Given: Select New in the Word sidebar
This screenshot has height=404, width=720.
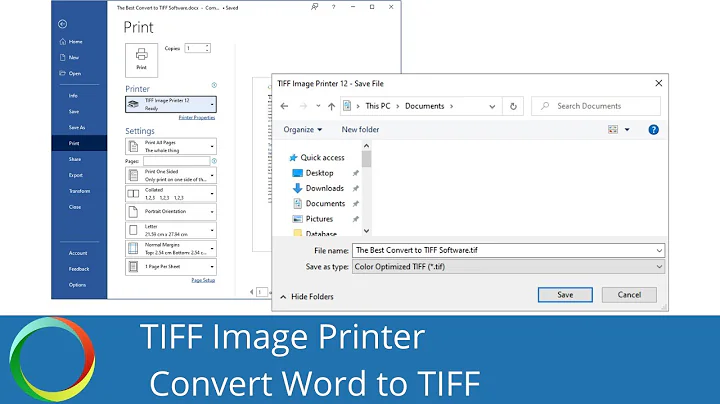Looking at the screenshot, I should [x=69, y=57].
